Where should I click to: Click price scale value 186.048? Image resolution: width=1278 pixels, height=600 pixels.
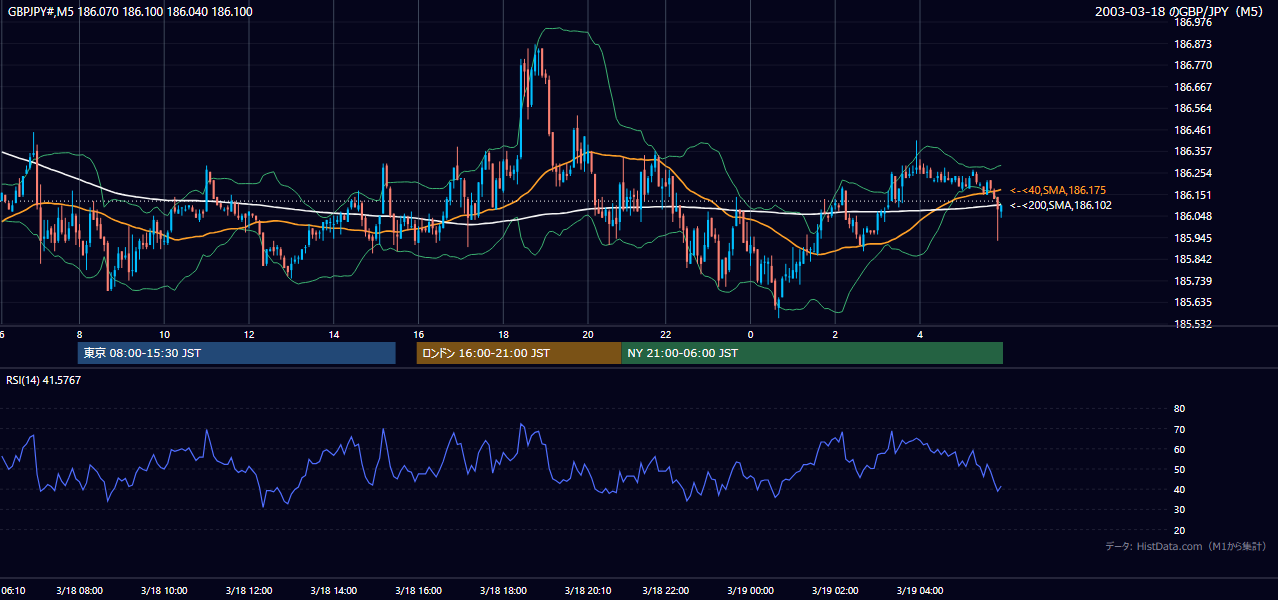point(1193,216)
